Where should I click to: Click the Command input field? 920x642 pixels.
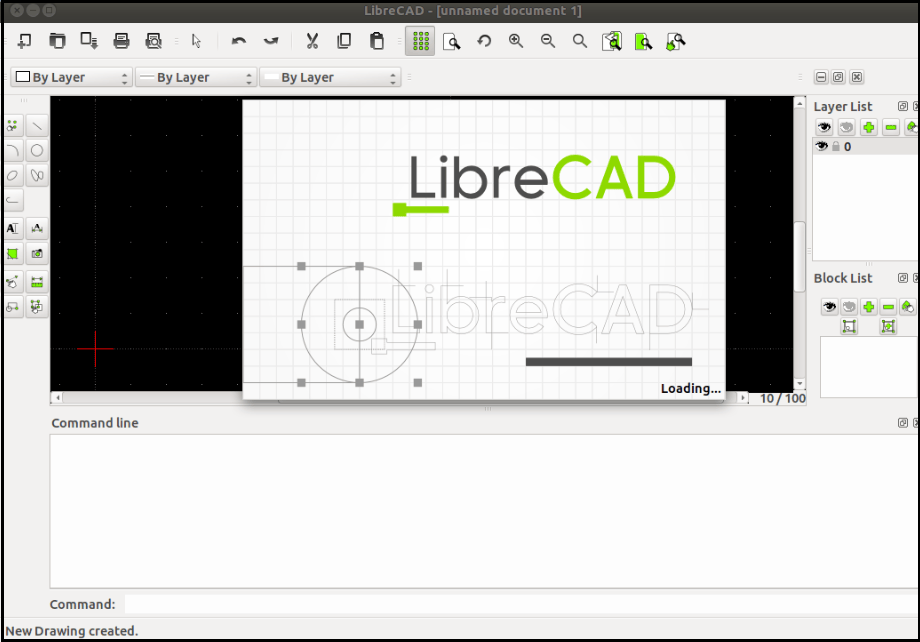tap(521, 604)
